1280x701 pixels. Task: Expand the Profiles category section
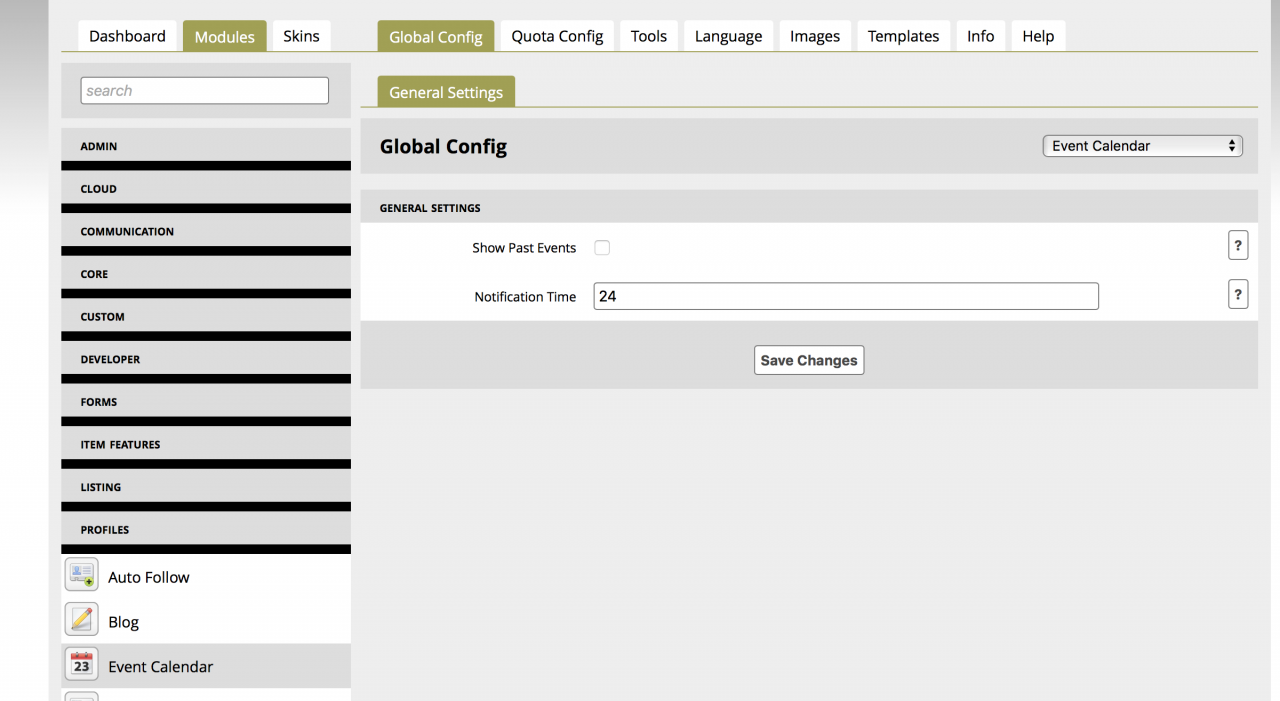(x=205, y=530)
